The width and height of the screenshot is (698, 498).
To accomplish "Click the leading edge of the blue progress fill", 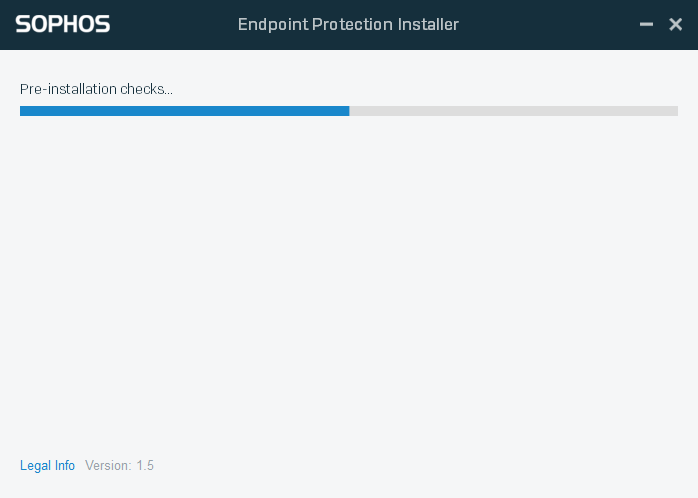I will point(346,111).
